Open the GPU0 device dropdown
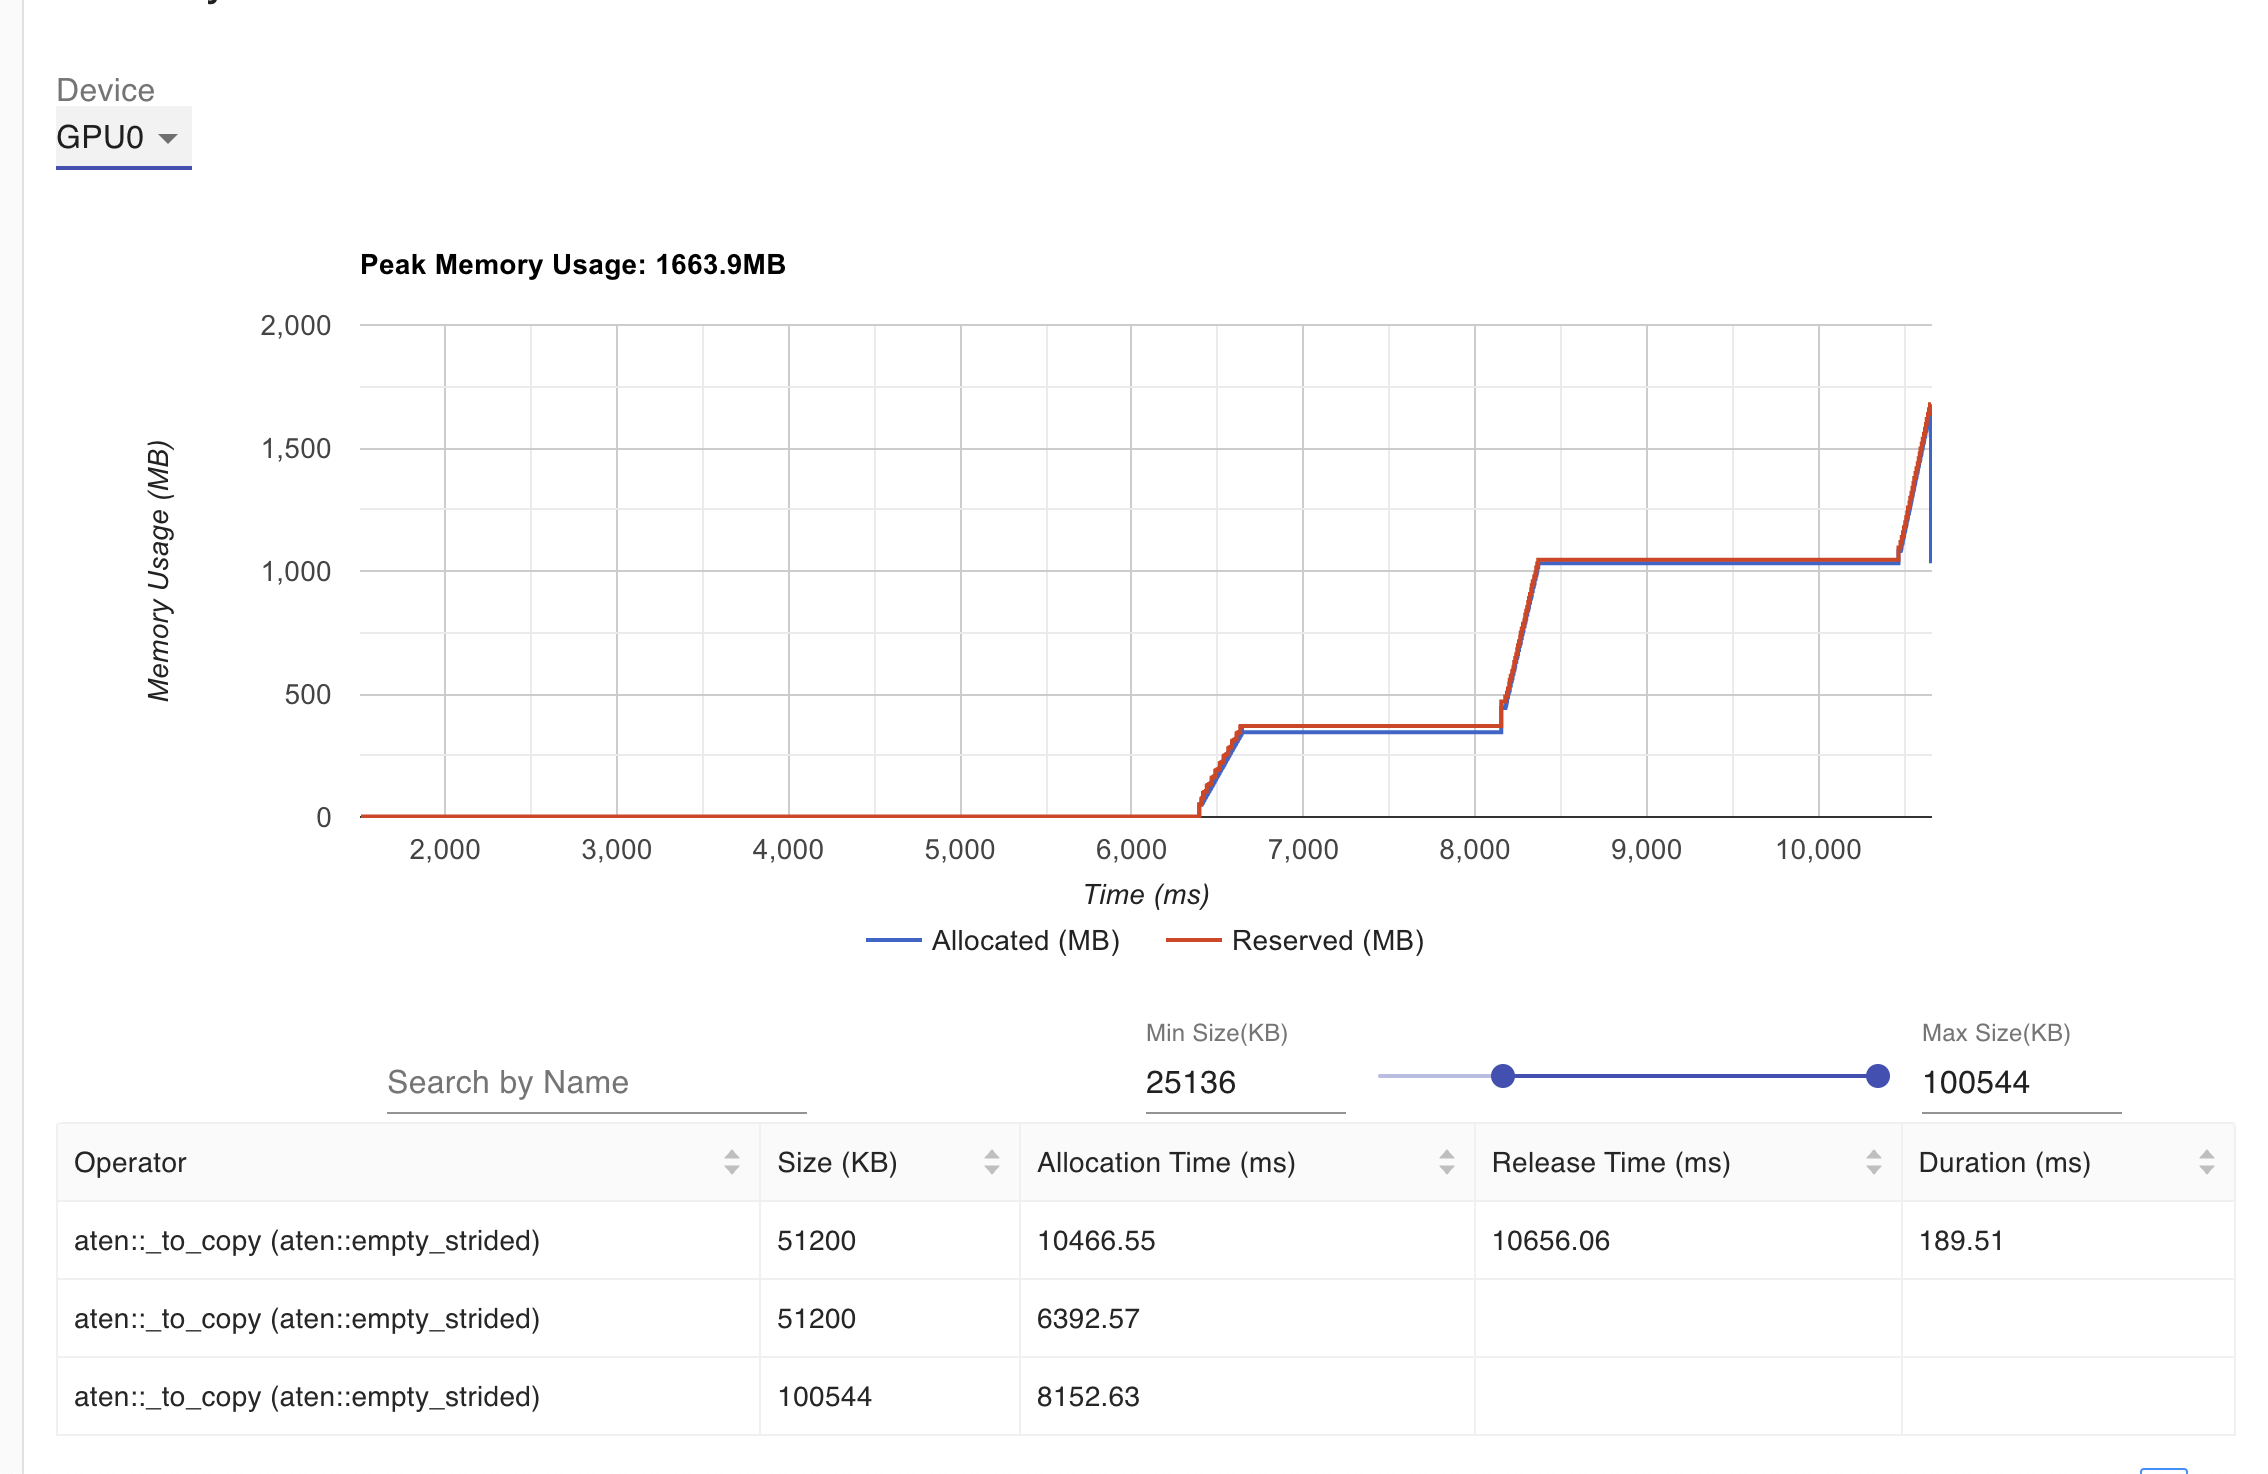 tap(122, 136)
